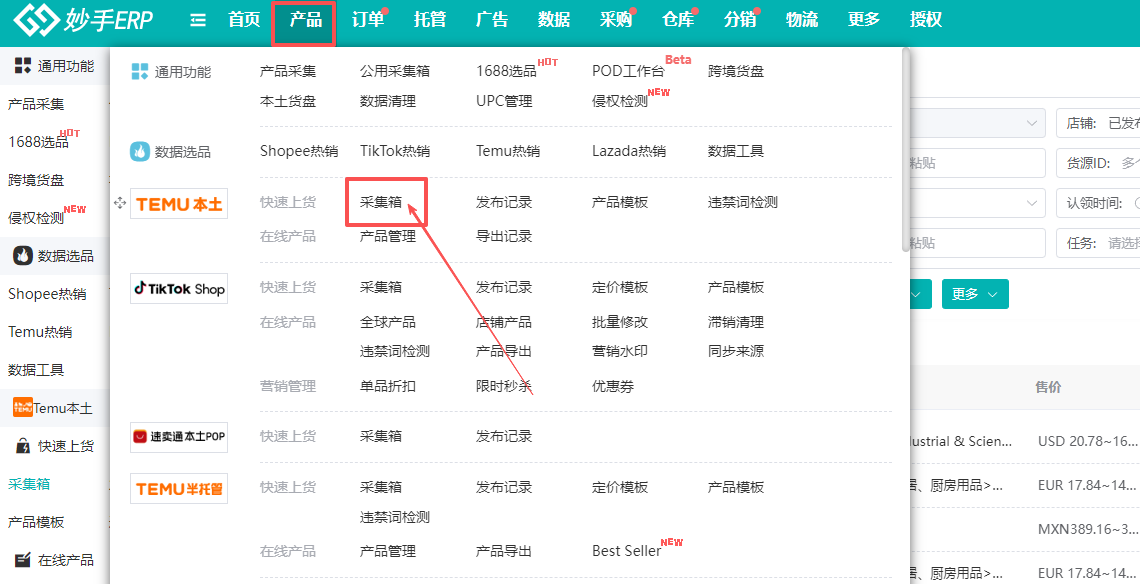This screenshot has height=584, width=1140.
Task: Open 采集箱 in the 速卖通本土POP row
Action: click(x=381, y=436)
